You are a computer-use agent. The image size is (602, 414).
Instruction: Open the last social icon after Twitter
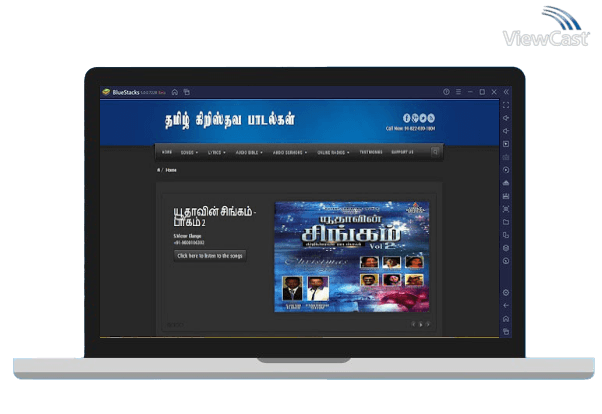431,118
